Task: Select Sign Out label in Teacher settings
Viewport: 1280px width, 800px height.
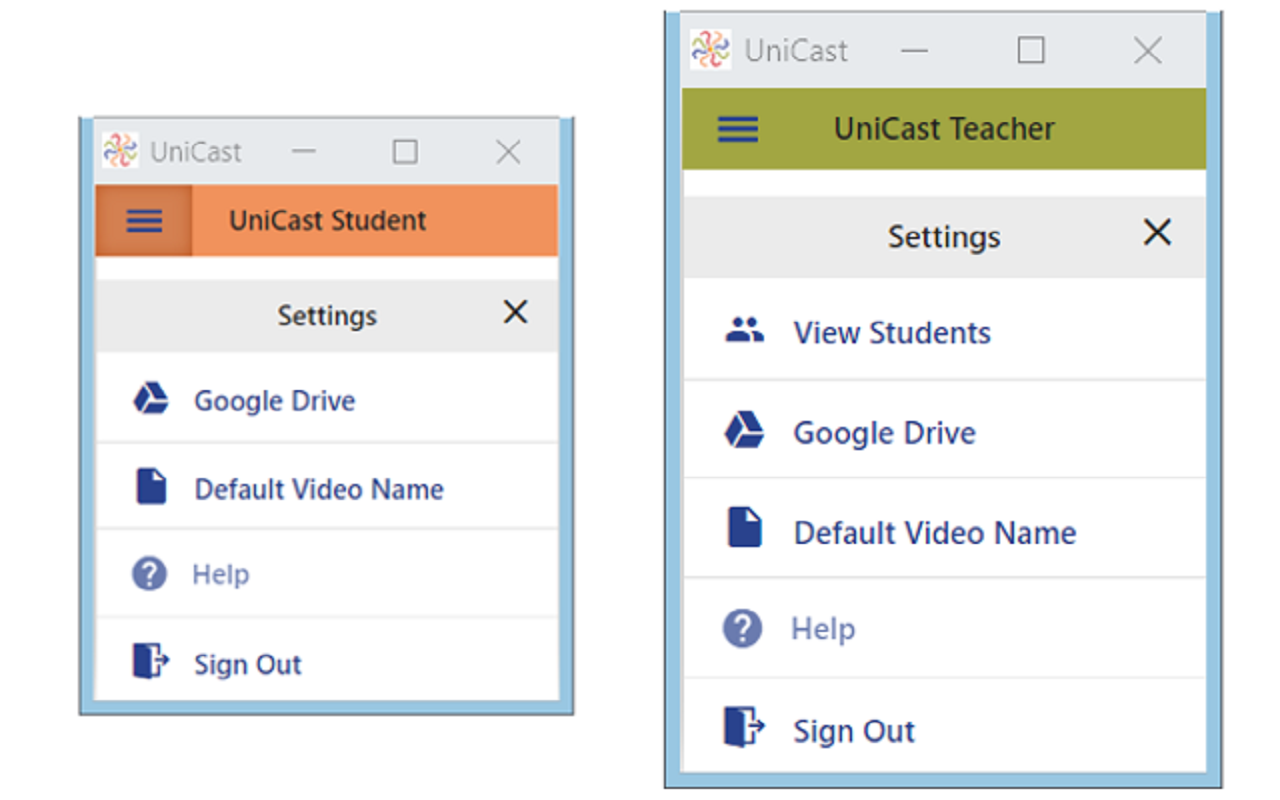Action: [x=854, y=731]
